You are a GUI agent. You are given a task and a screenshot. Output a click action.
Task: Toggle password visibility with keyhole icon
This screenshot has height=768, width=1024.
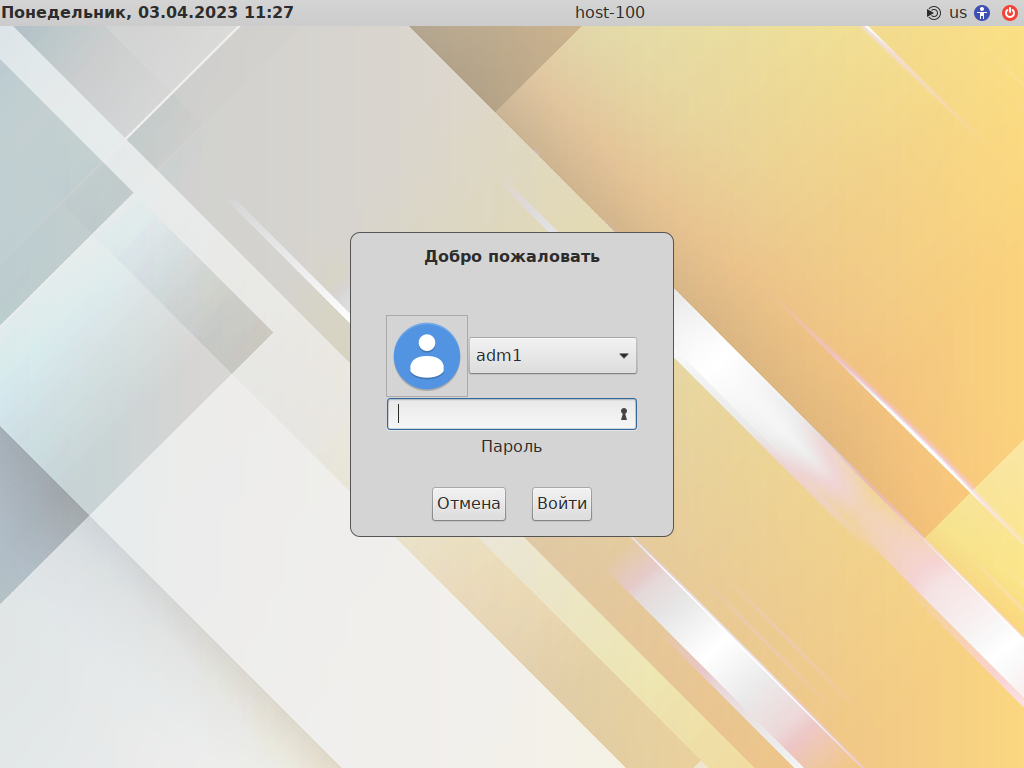622,413
